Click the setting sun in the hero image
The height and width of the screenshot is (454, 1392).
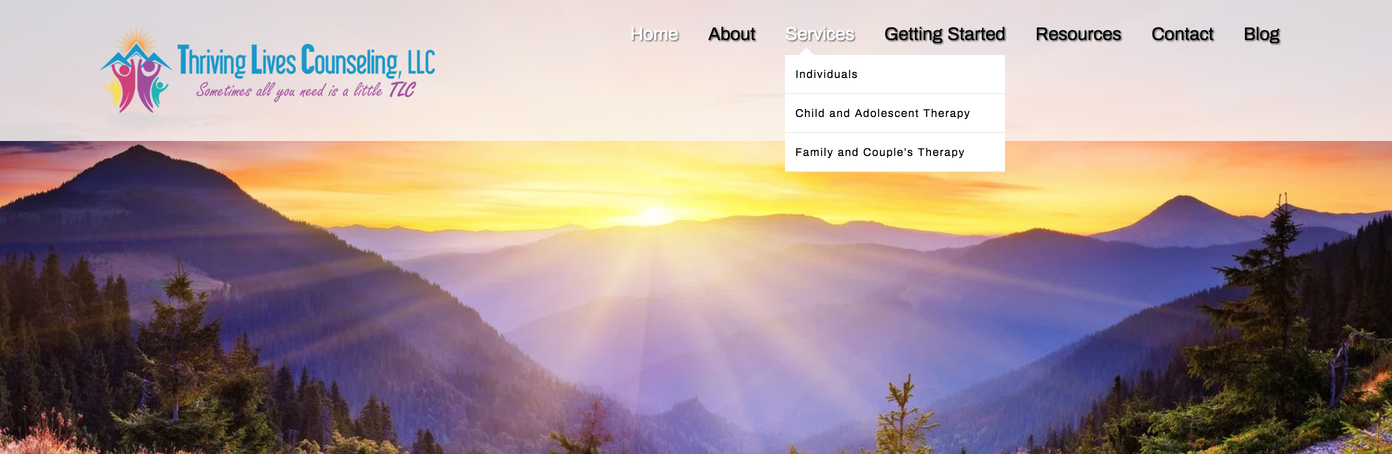[655, 214]
